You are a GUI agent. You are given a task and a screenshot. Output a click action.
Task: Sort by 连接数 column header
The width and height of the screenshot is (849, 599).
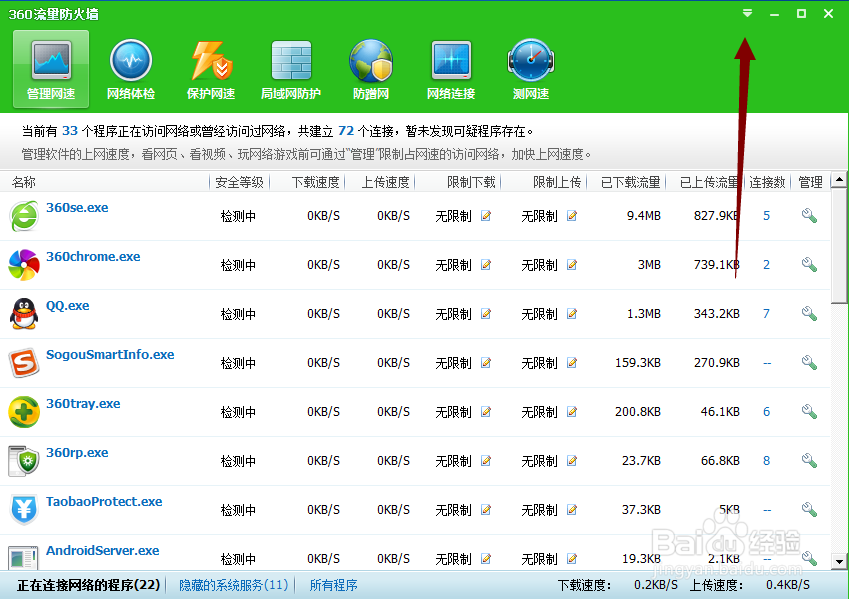767,183
